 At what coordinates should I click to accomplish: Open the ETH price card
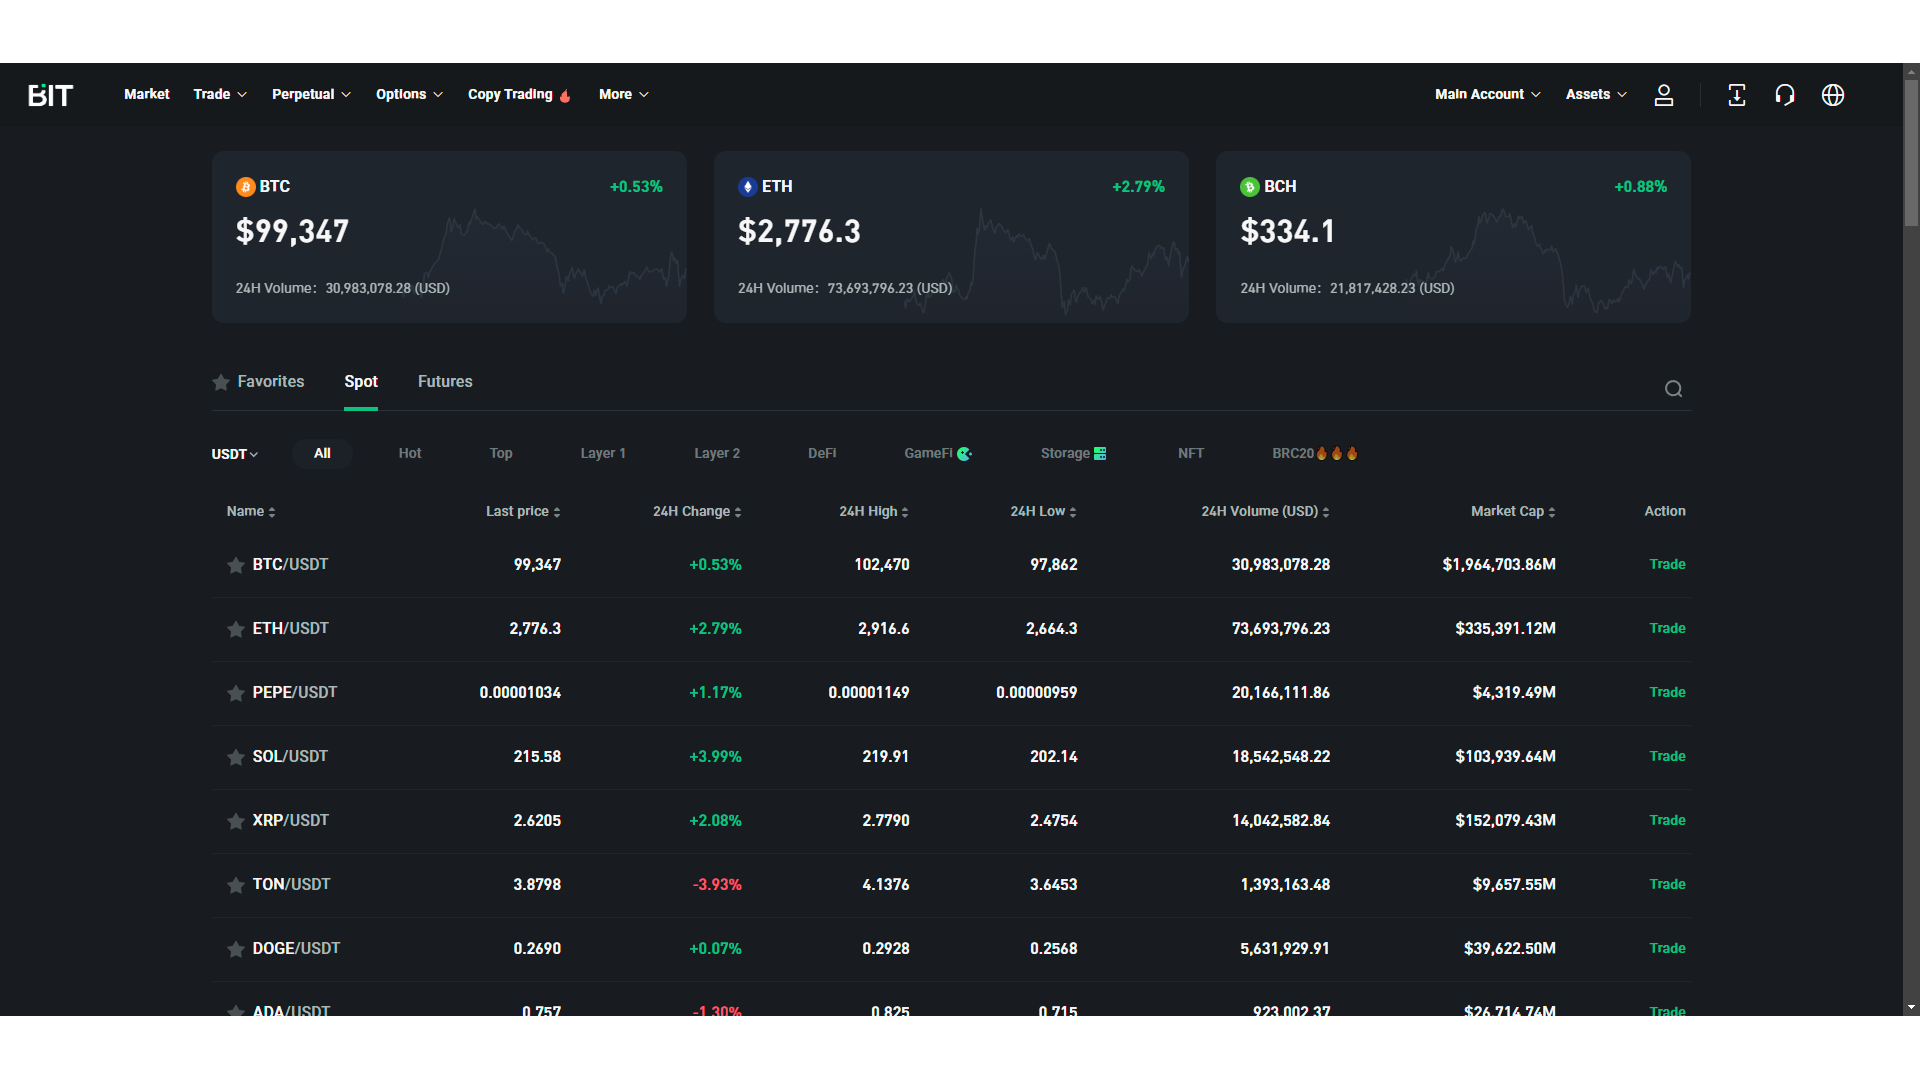(x=951, y=237)
